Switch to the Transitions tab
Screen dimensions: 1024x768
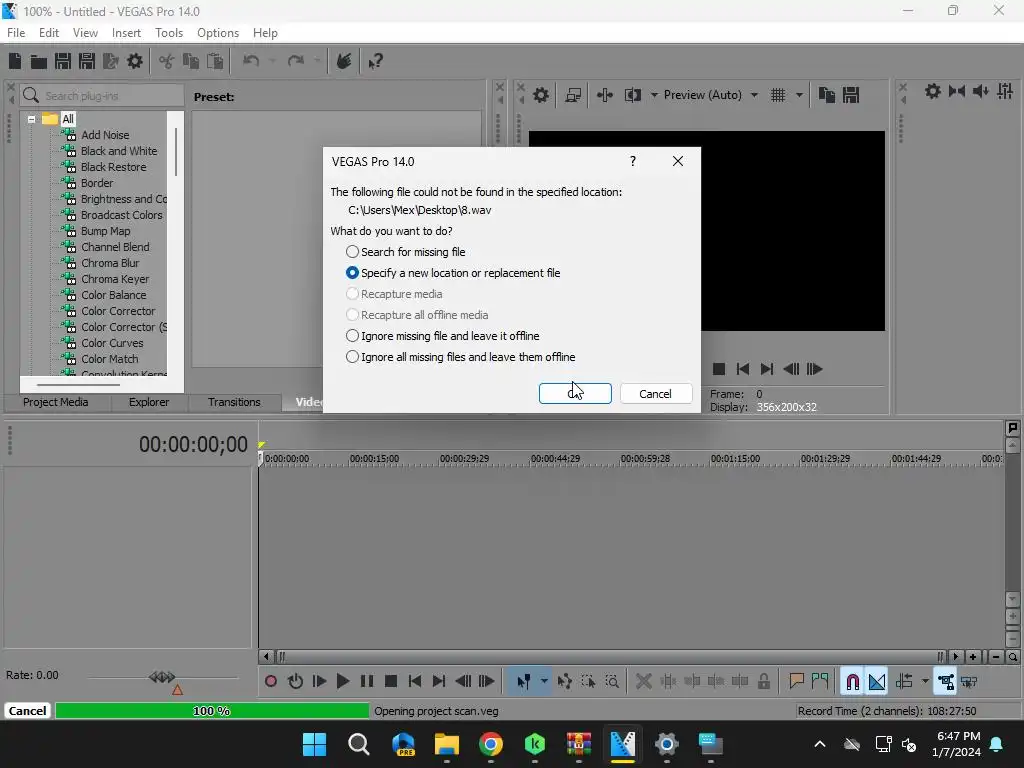click(x=234, y=402)
